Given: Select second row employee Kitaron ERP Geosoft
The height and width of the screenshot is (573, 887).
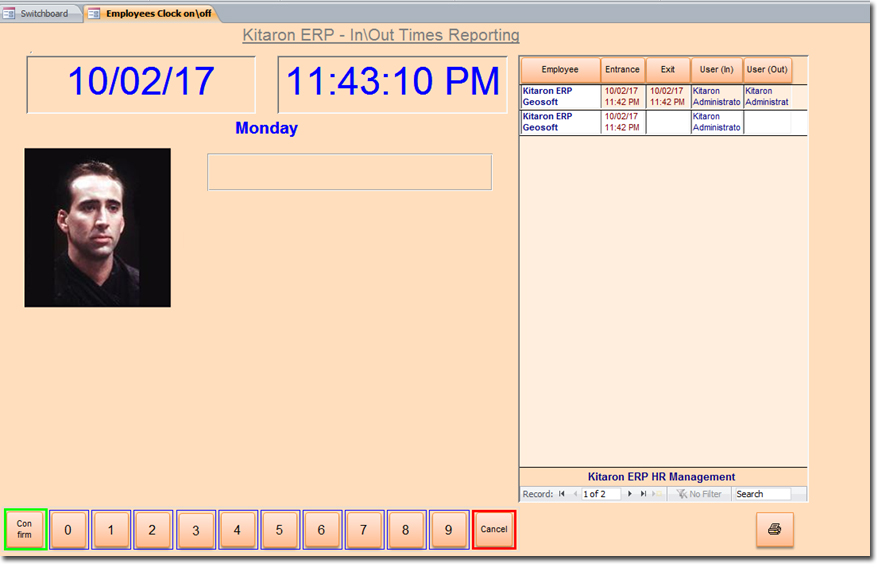Looking at the screenshot, I should [560, 122].
